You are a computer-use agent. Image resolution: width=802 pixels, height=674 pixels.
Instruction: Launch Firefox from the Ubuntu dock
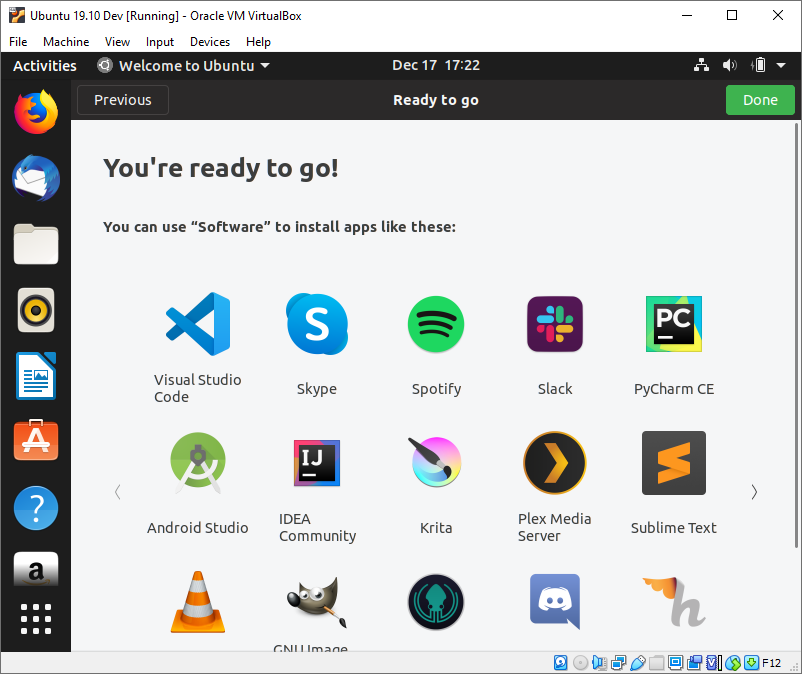coord(36,111)
